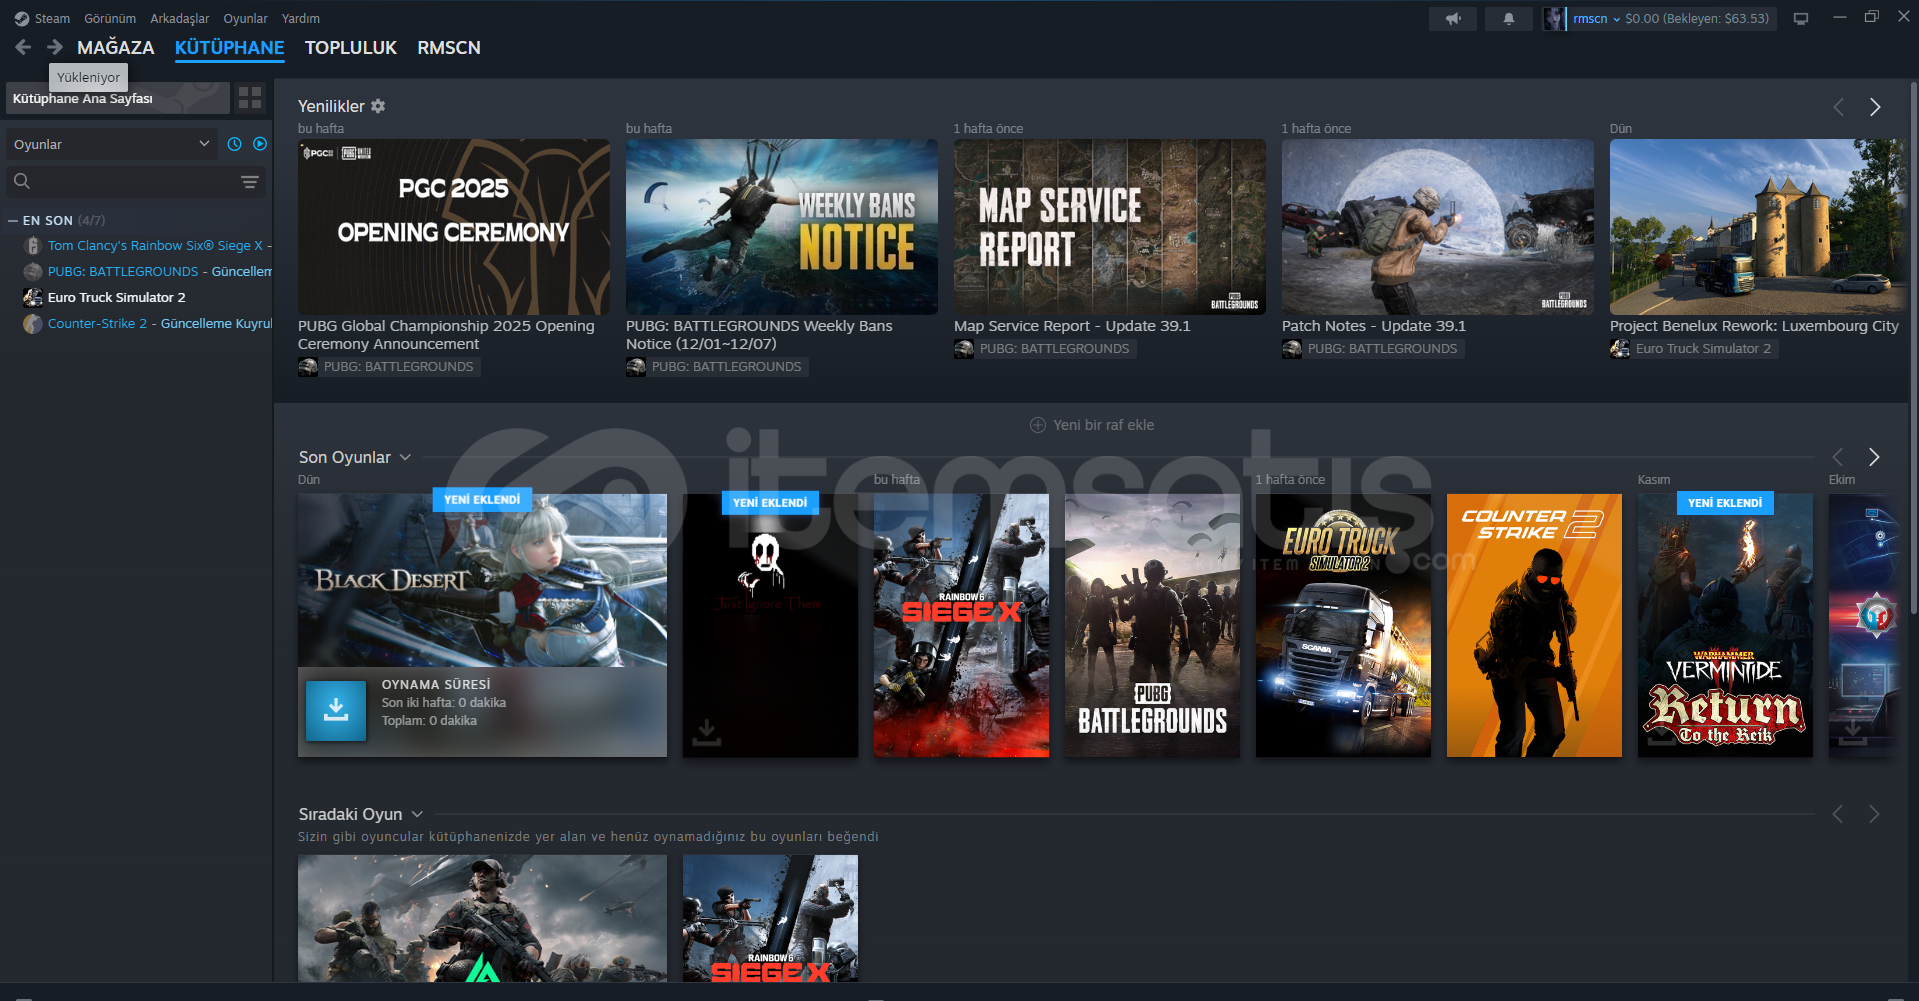Open the Oyunlar filter dropdown

[110, 144]
